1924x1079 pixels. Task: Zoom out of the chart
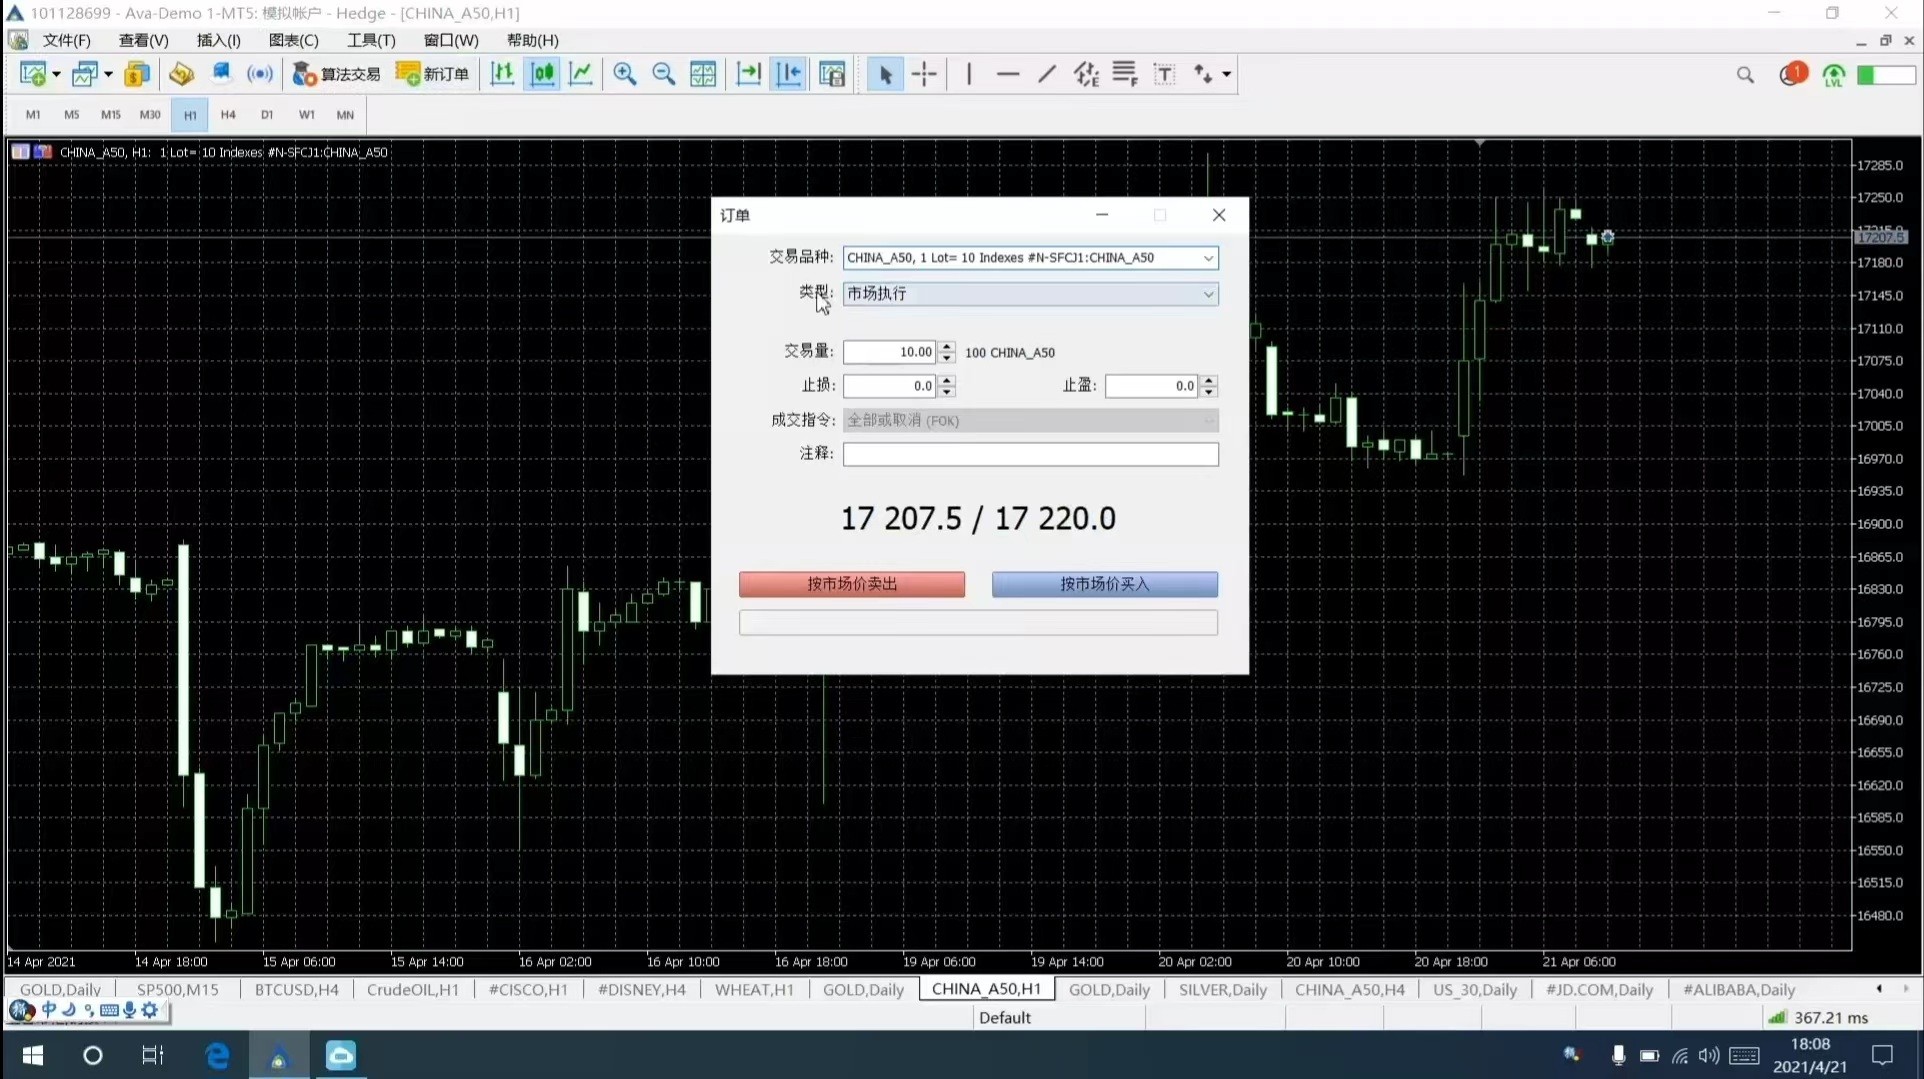(663, 74)
